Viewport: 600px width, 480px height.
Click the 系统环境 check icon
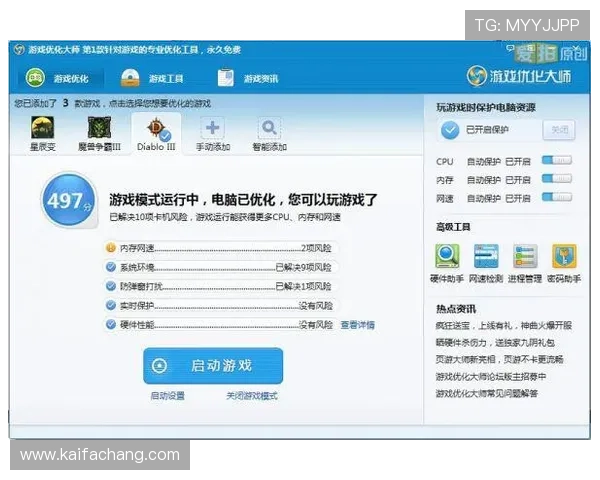[x=111, y=267]
